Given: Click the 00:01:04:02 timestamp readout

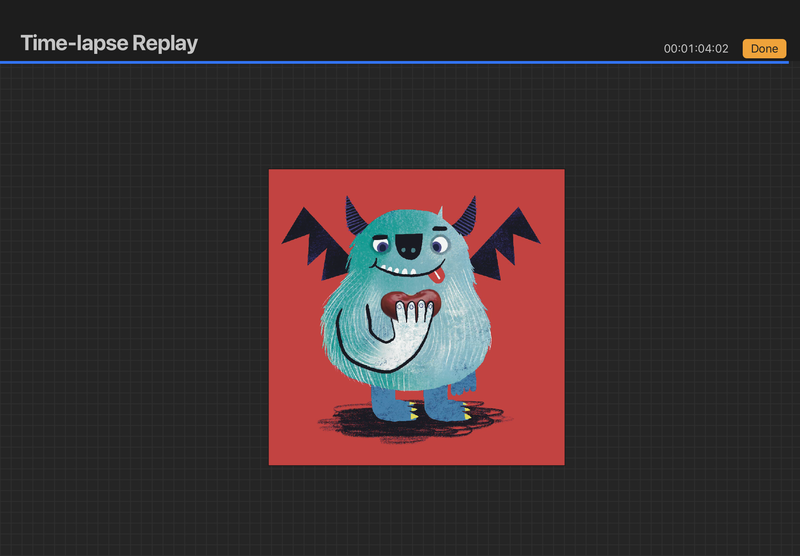Looking at the screenshot, I should click(695, 49).
